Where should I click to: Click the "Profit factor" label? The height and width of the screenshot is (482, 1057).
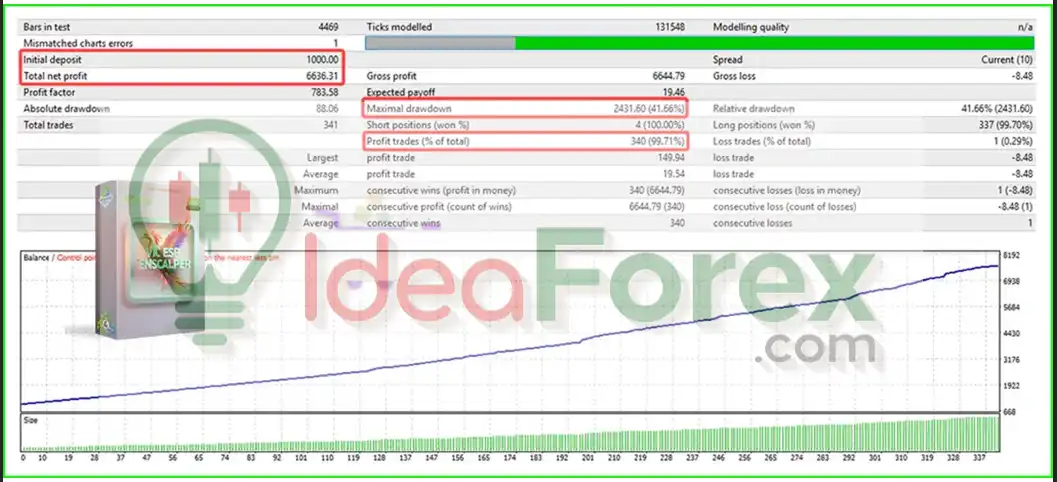point(49,92)
